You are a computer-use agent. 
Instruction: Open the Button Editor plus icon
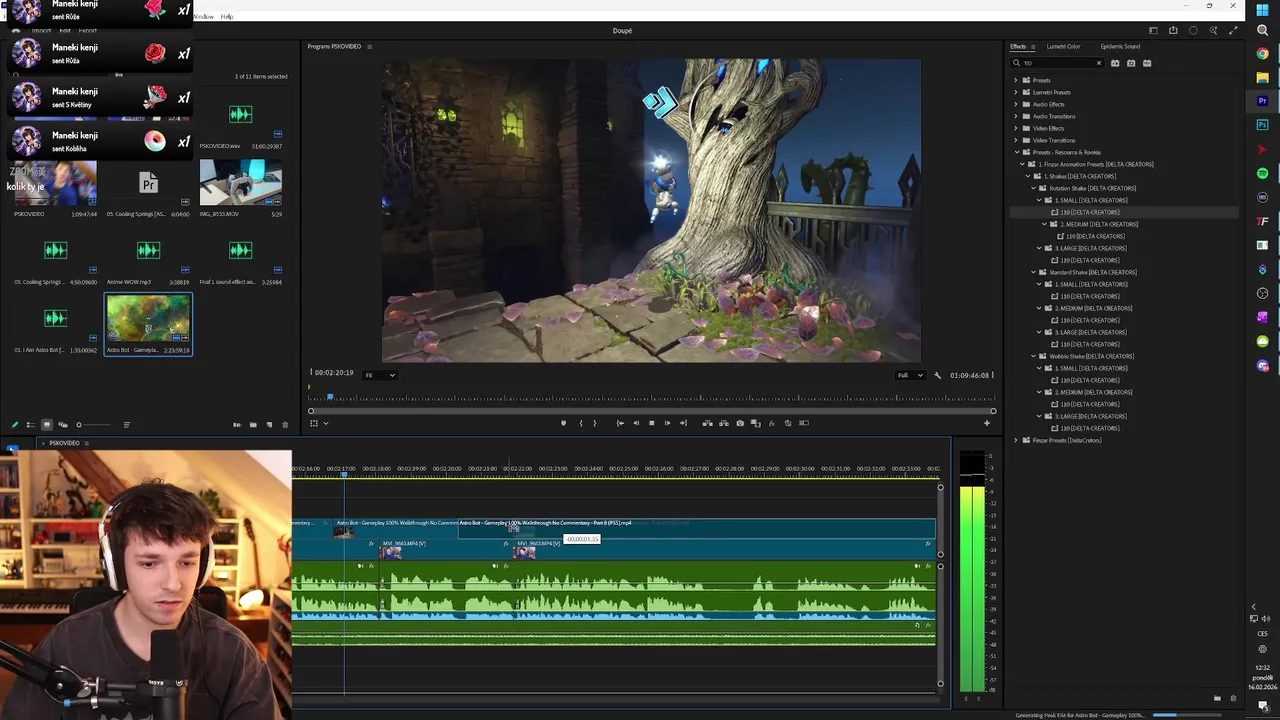(x=987, y=423)
